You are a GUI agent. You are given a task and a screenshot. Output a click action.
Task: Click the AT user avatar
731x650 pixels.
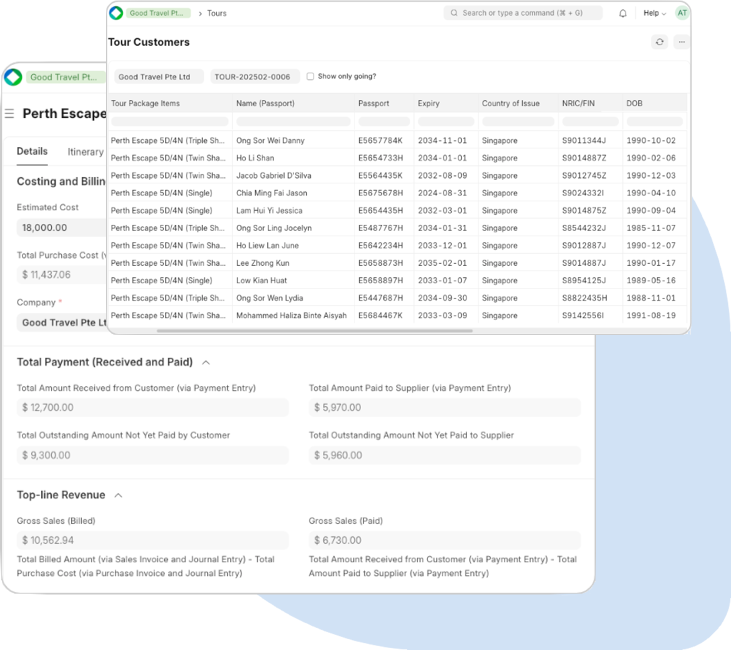pyautogui.click(x=682, y=13)
